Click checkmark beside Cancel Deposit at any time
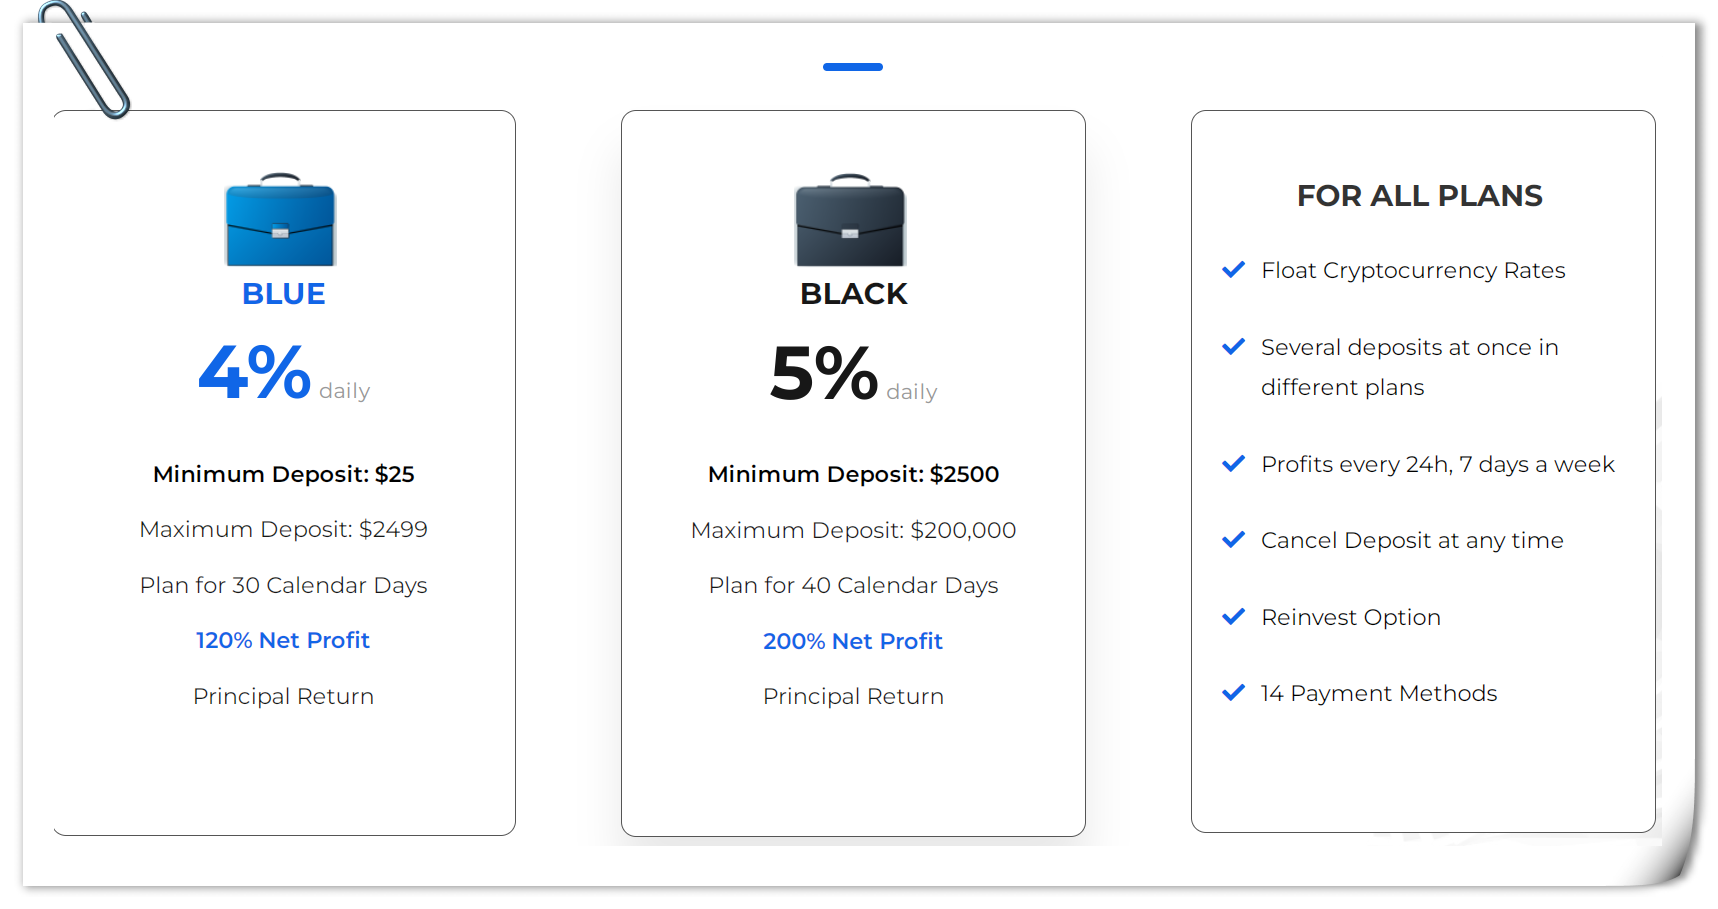Image resolution: width=1718 pixels, height=909 pixels. pyautogui.click(x=1234, y=540)
